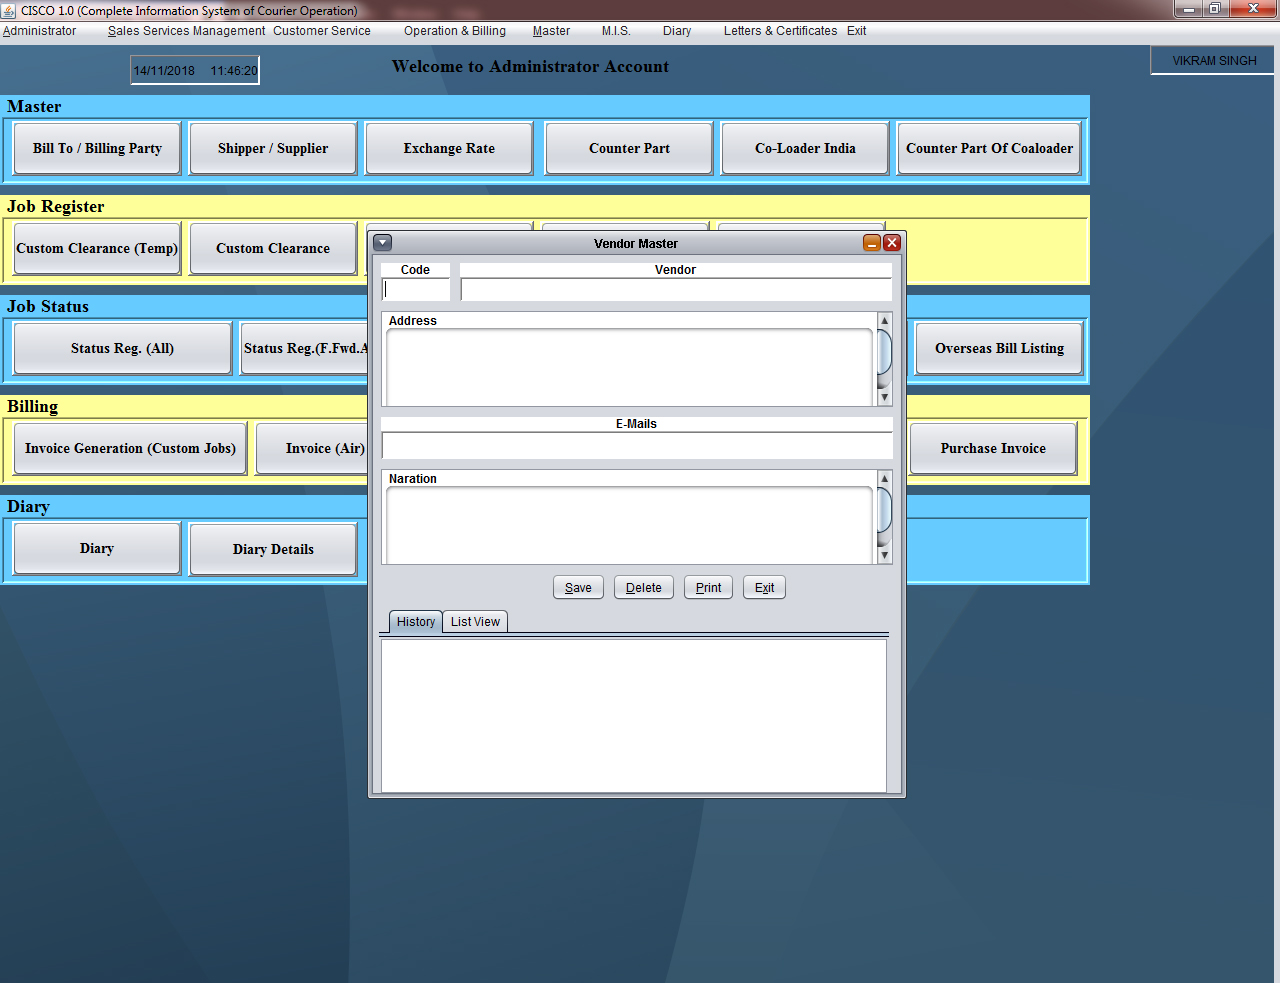Open Diary Details
1280x983 pixels.
(273, 549)
